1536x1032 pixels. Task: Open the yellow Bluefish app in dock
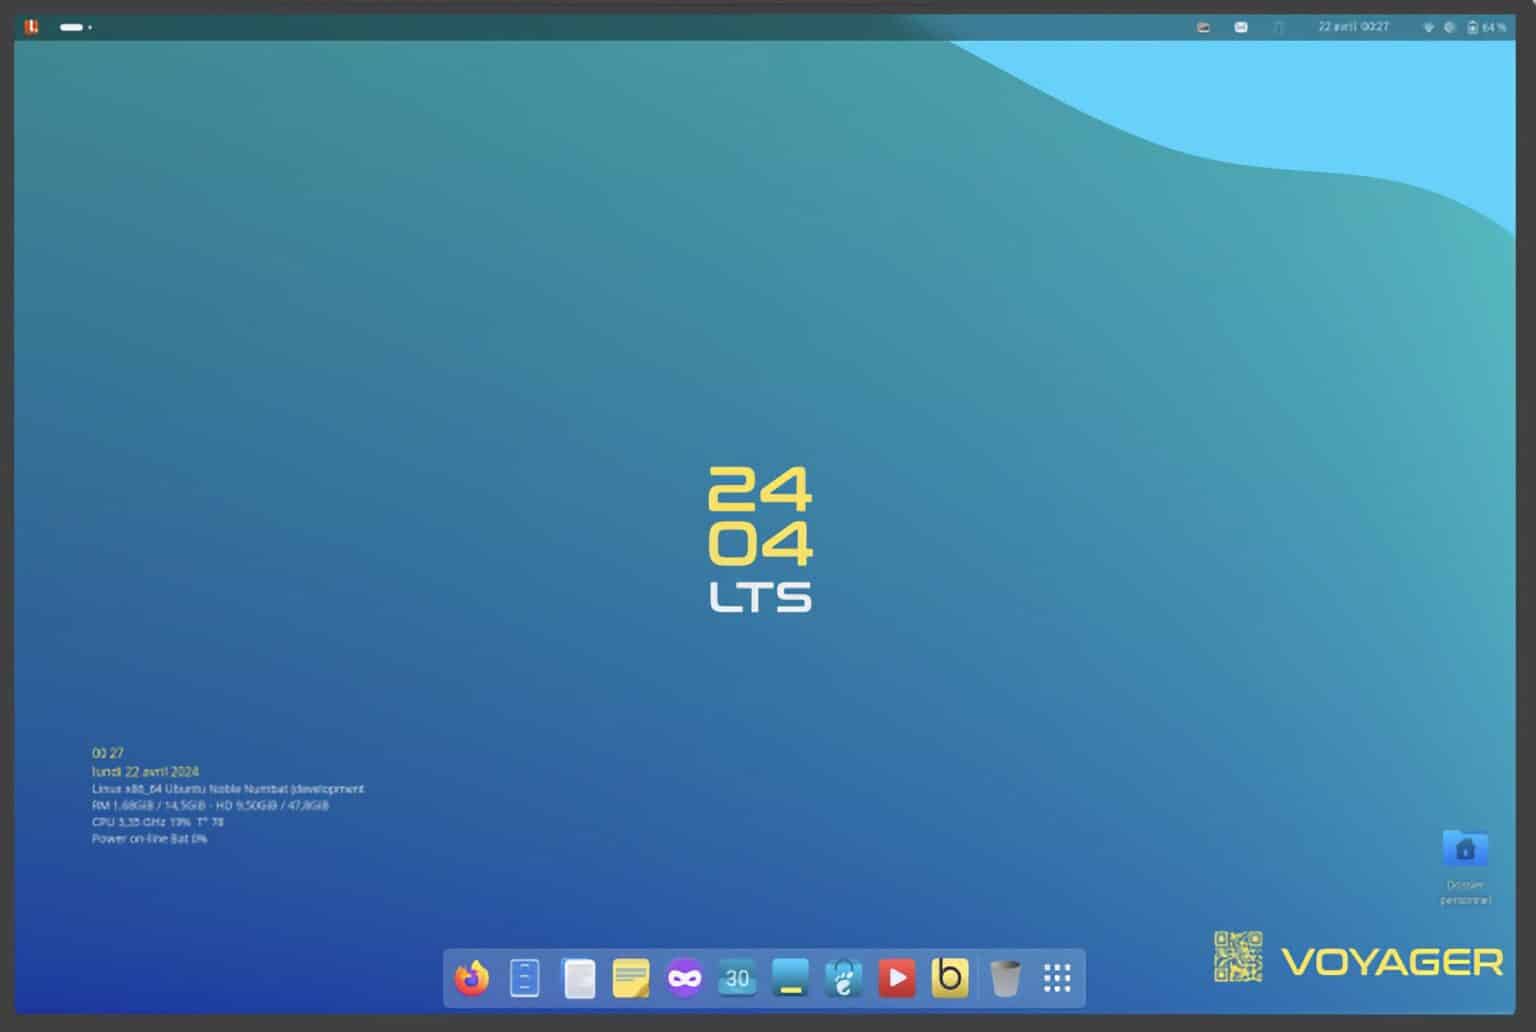pos(950,979)
